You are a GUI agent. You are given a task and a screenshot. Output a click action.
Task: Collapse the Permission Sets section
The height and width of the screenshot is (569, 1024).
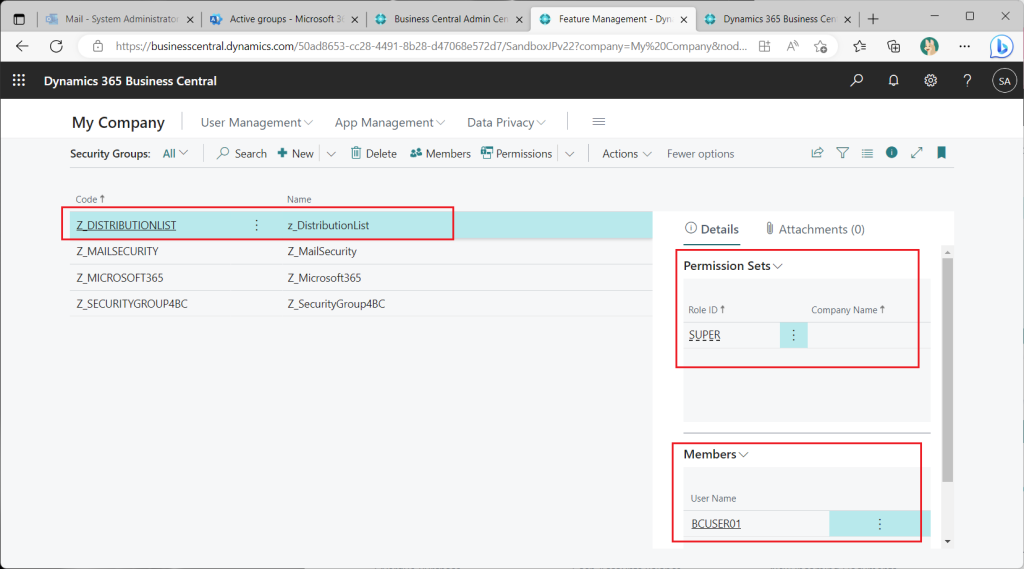(733, 266)
